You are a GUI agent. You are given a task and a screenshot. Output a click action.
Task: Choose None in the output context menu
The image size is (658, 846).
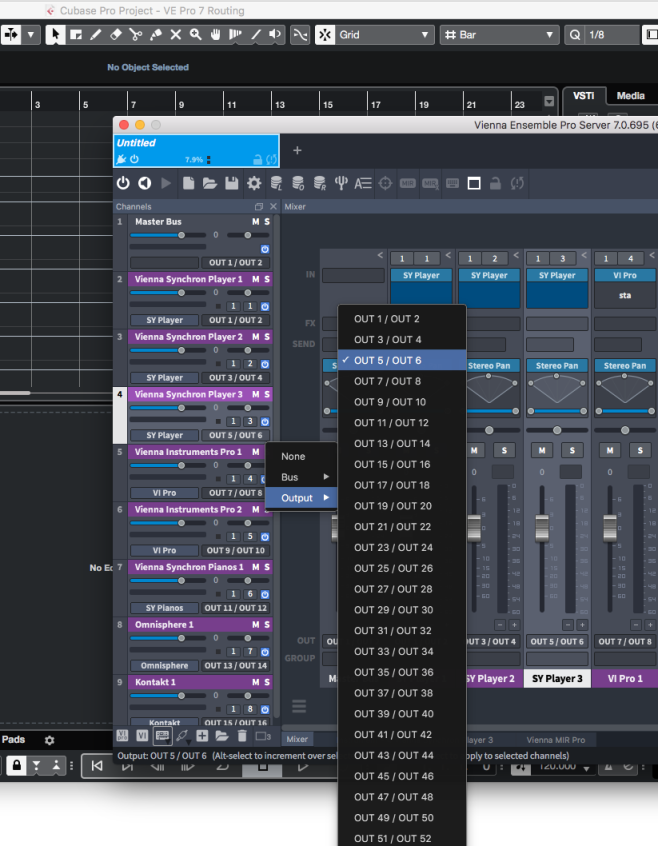click(x=301, y=456)
